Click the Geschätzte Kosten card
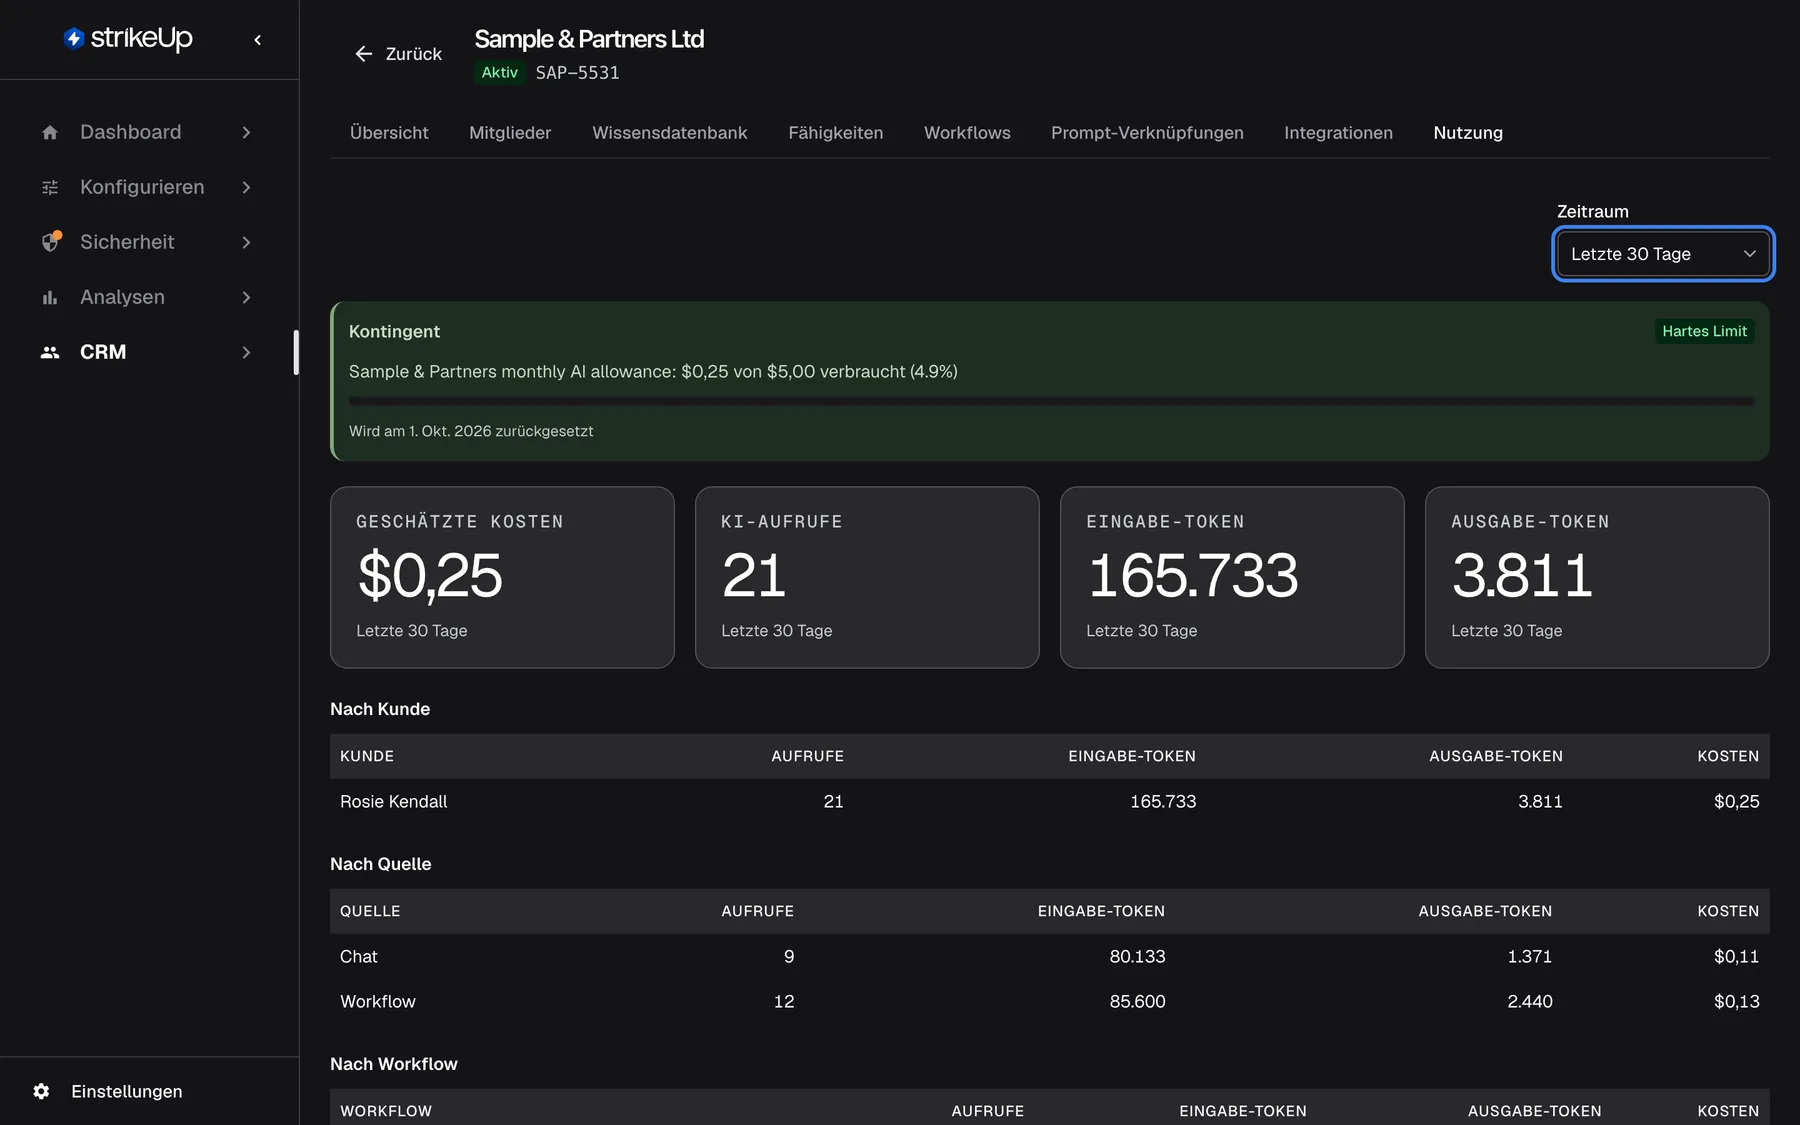 pos(502,577)
